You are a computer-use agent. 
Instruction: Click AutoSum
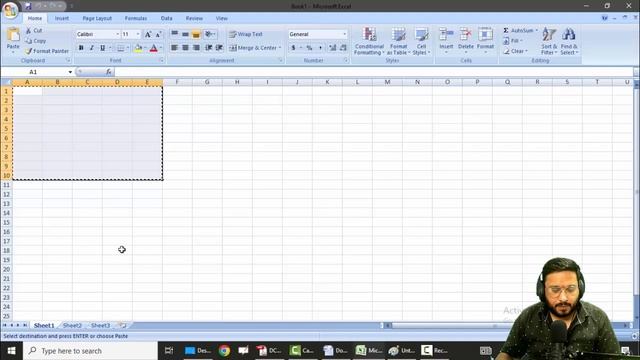519,31
